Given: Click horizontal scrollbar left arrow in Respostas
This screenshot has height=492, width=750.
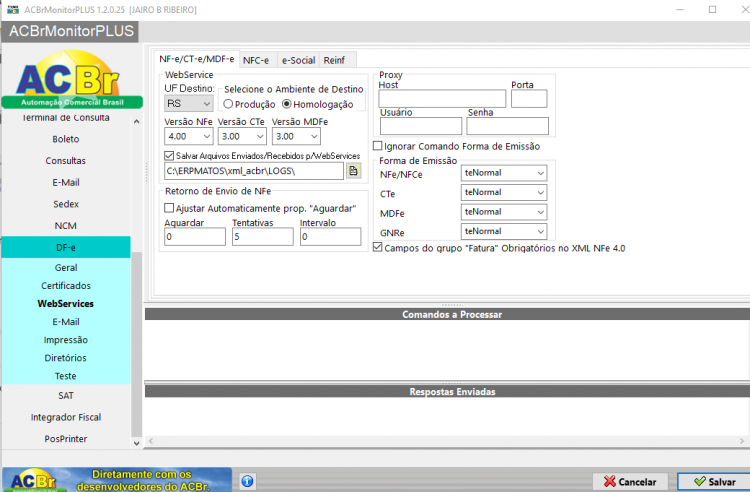Looking at the screenshot, I should pyautogui.click(x=151, y=441).
